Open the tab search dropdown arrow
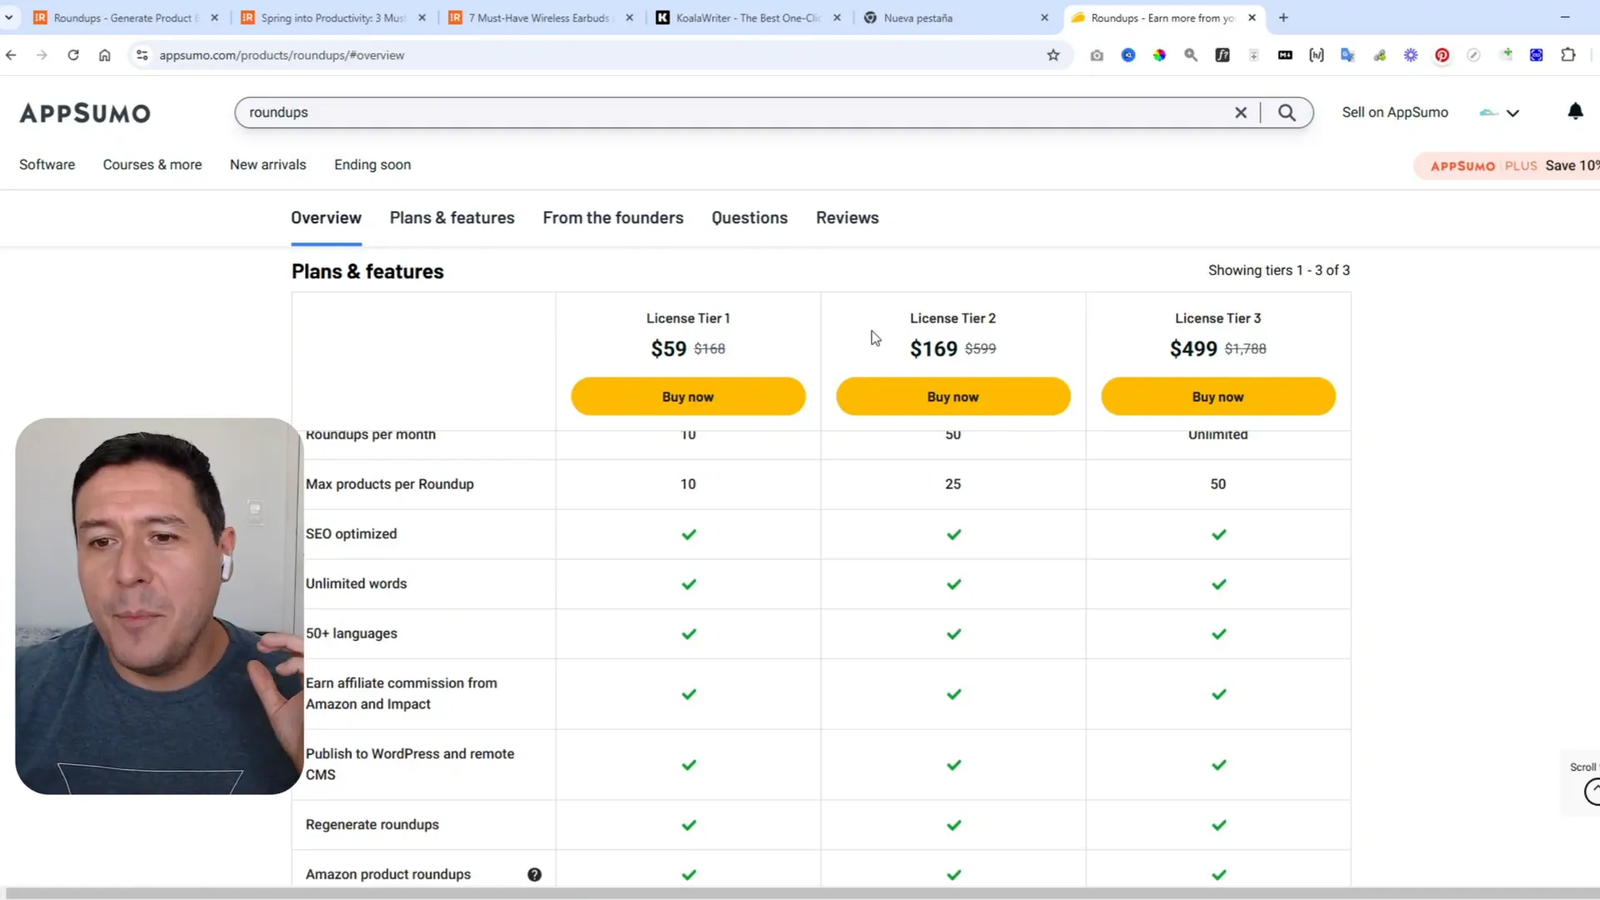1600x900 pixels. 9,17
